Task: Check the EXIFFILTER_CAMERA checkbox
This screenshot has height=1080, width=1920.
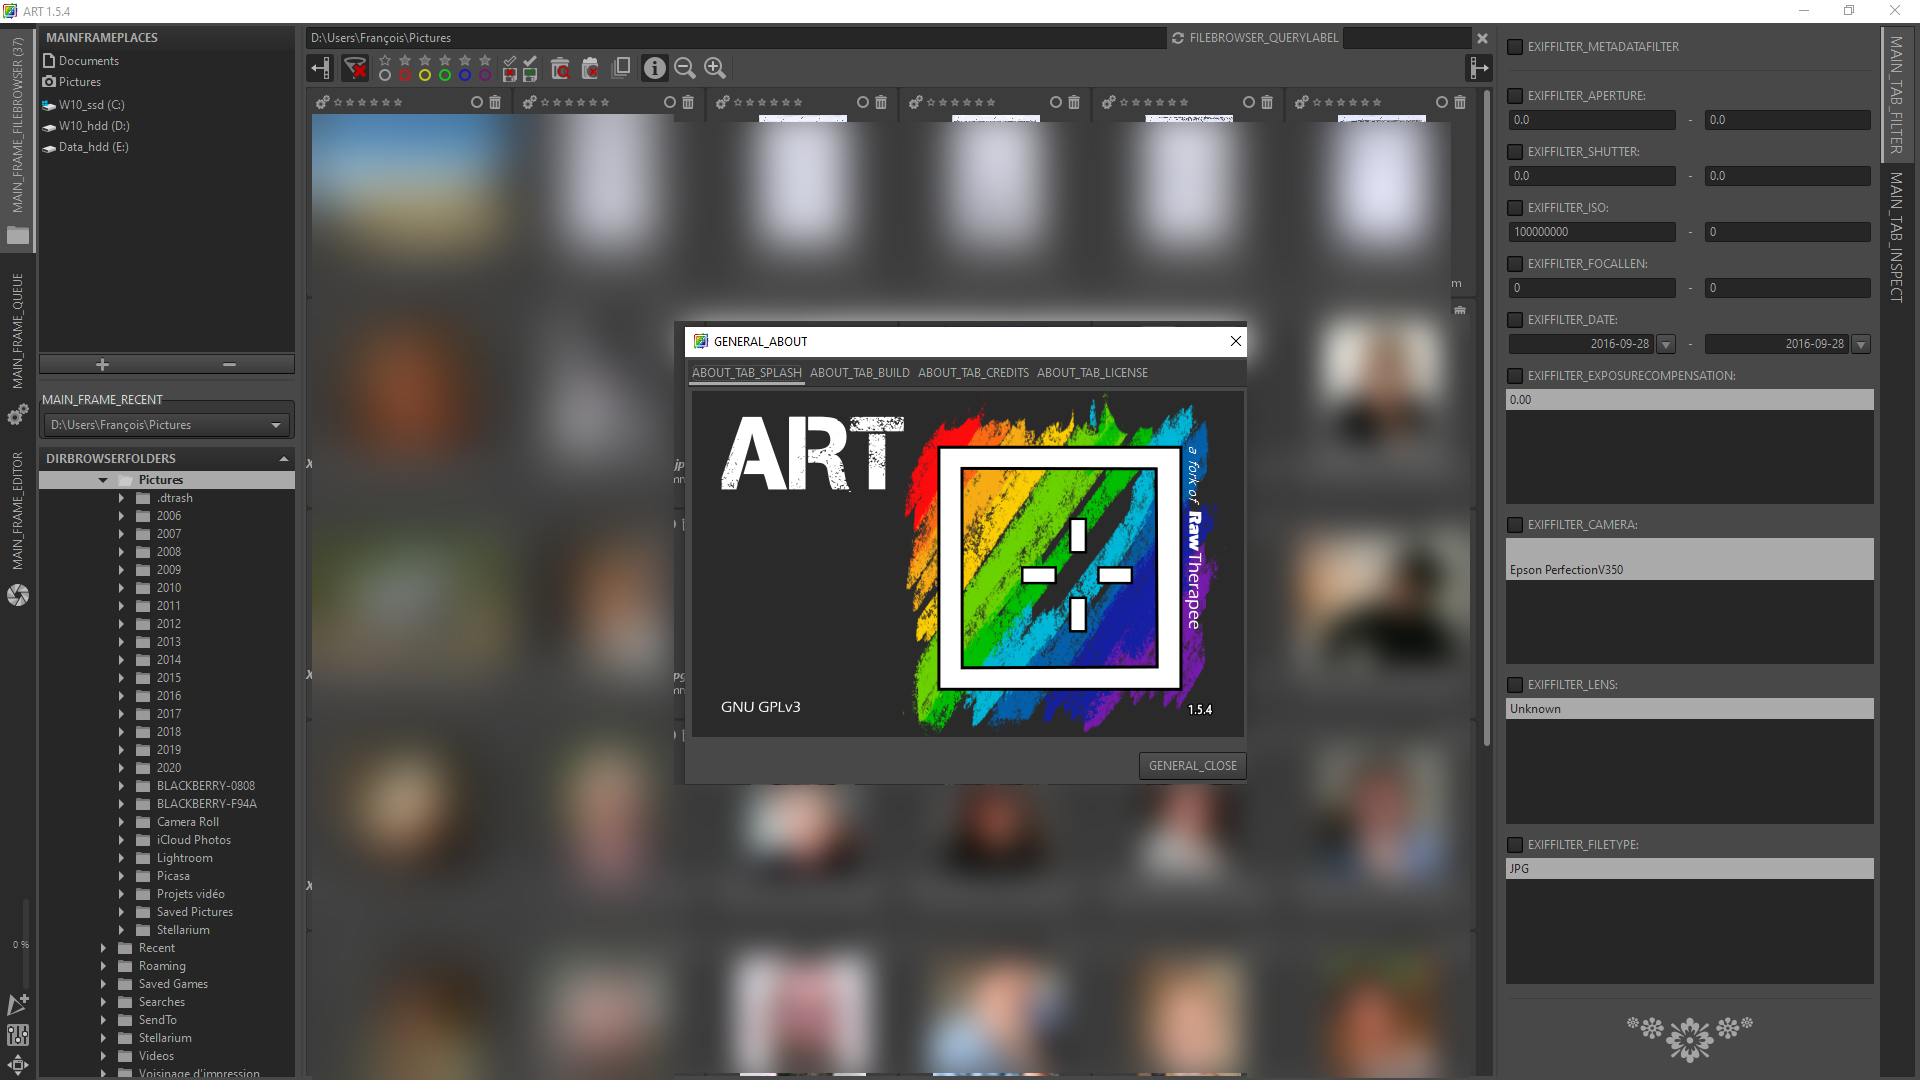Action: click(1515, 525)
